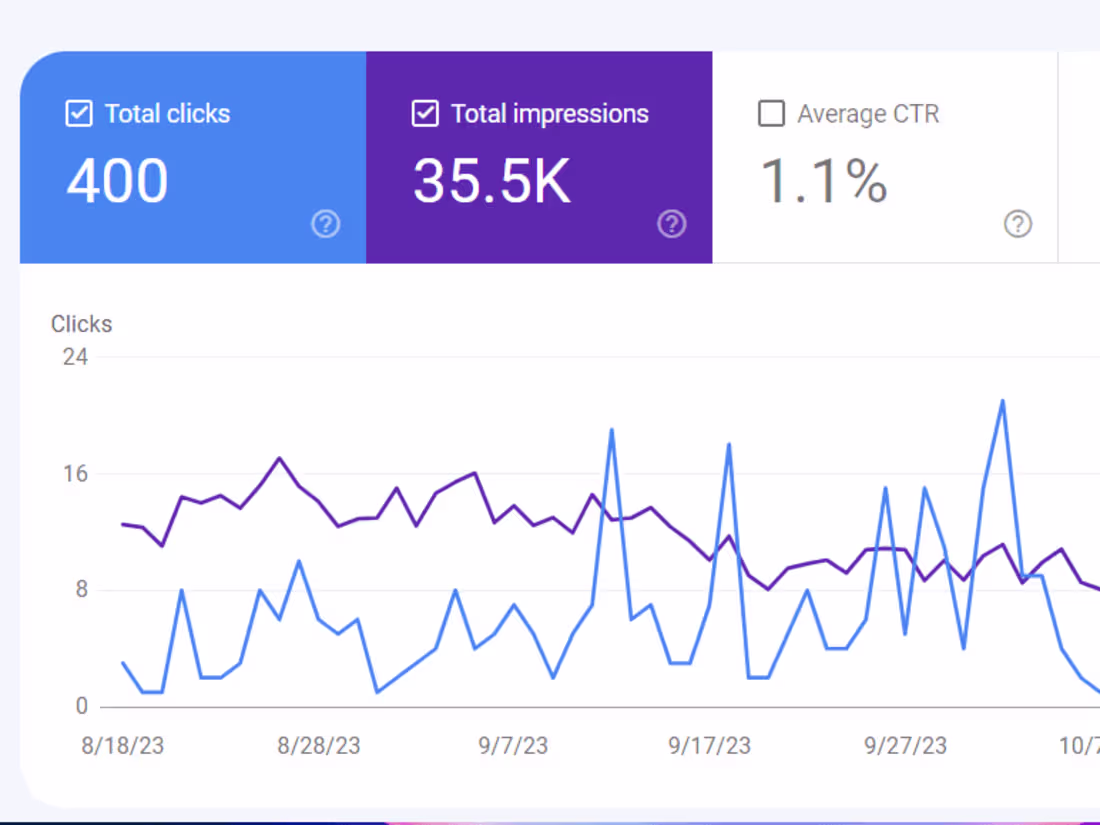
Task: Uncheck the Total impressions checkbox
Action: tap(425, 113)
